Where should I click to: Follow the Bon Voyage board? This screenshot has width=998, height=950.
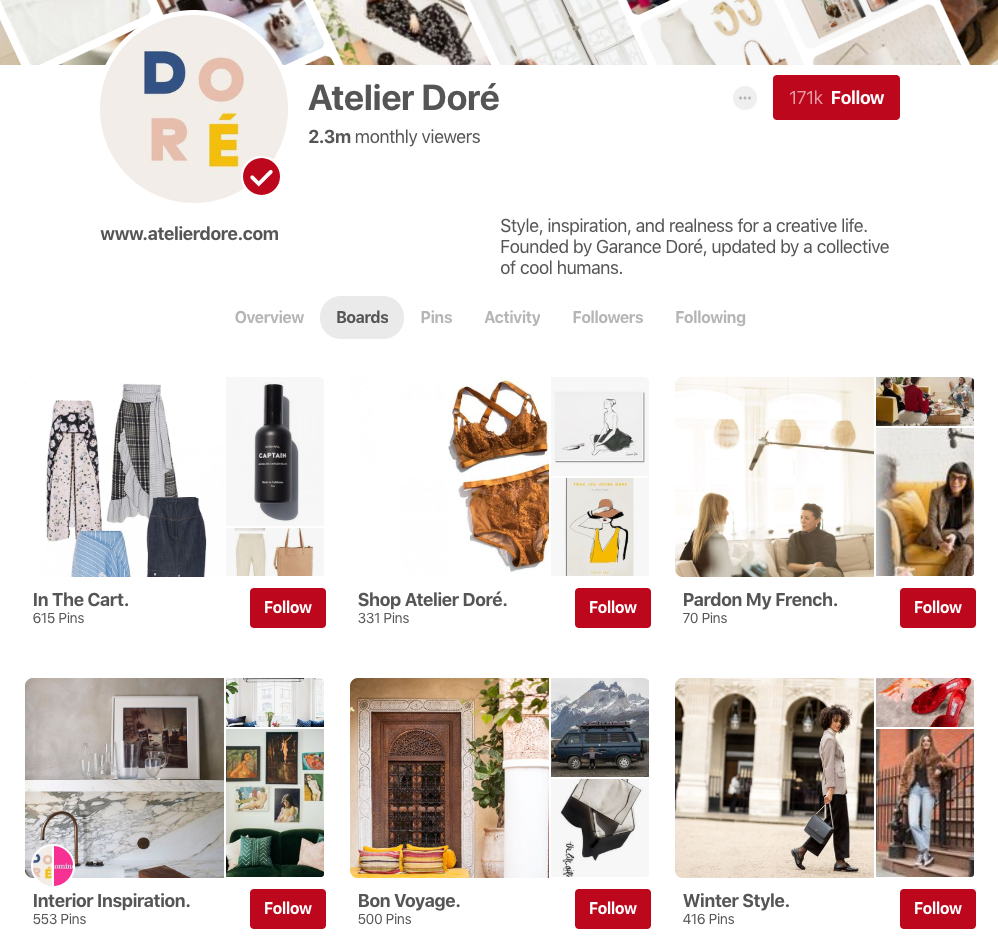pos(612,909)
